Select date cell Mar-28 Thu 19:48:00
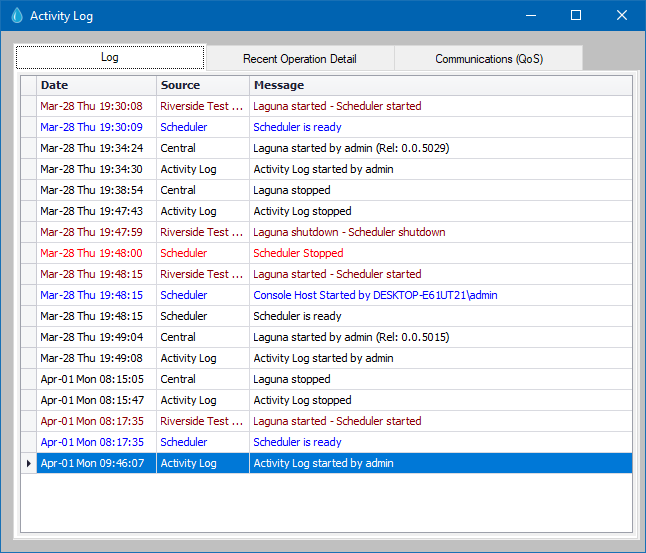The width and height of the screenshot is (646, 553). tap(96, 253)
